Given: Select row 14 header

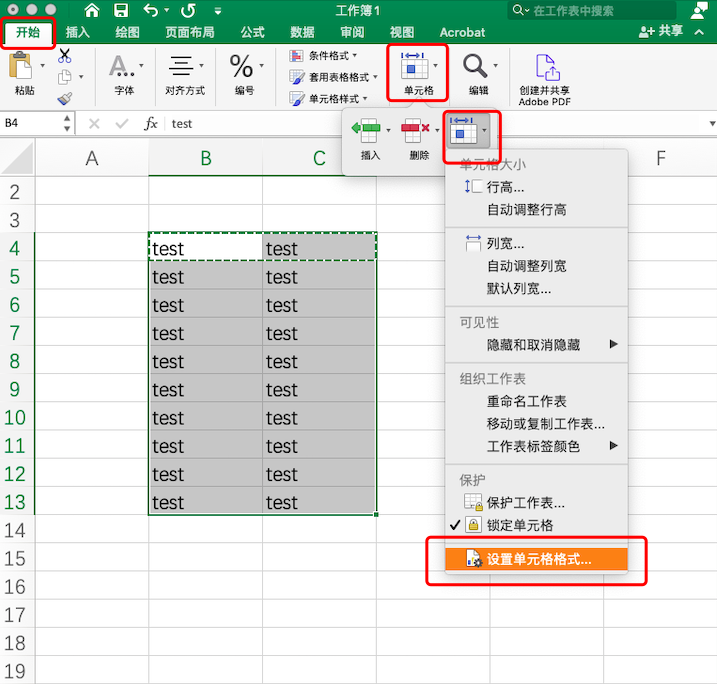Looking at the screenshot, I should click(16, 530).
